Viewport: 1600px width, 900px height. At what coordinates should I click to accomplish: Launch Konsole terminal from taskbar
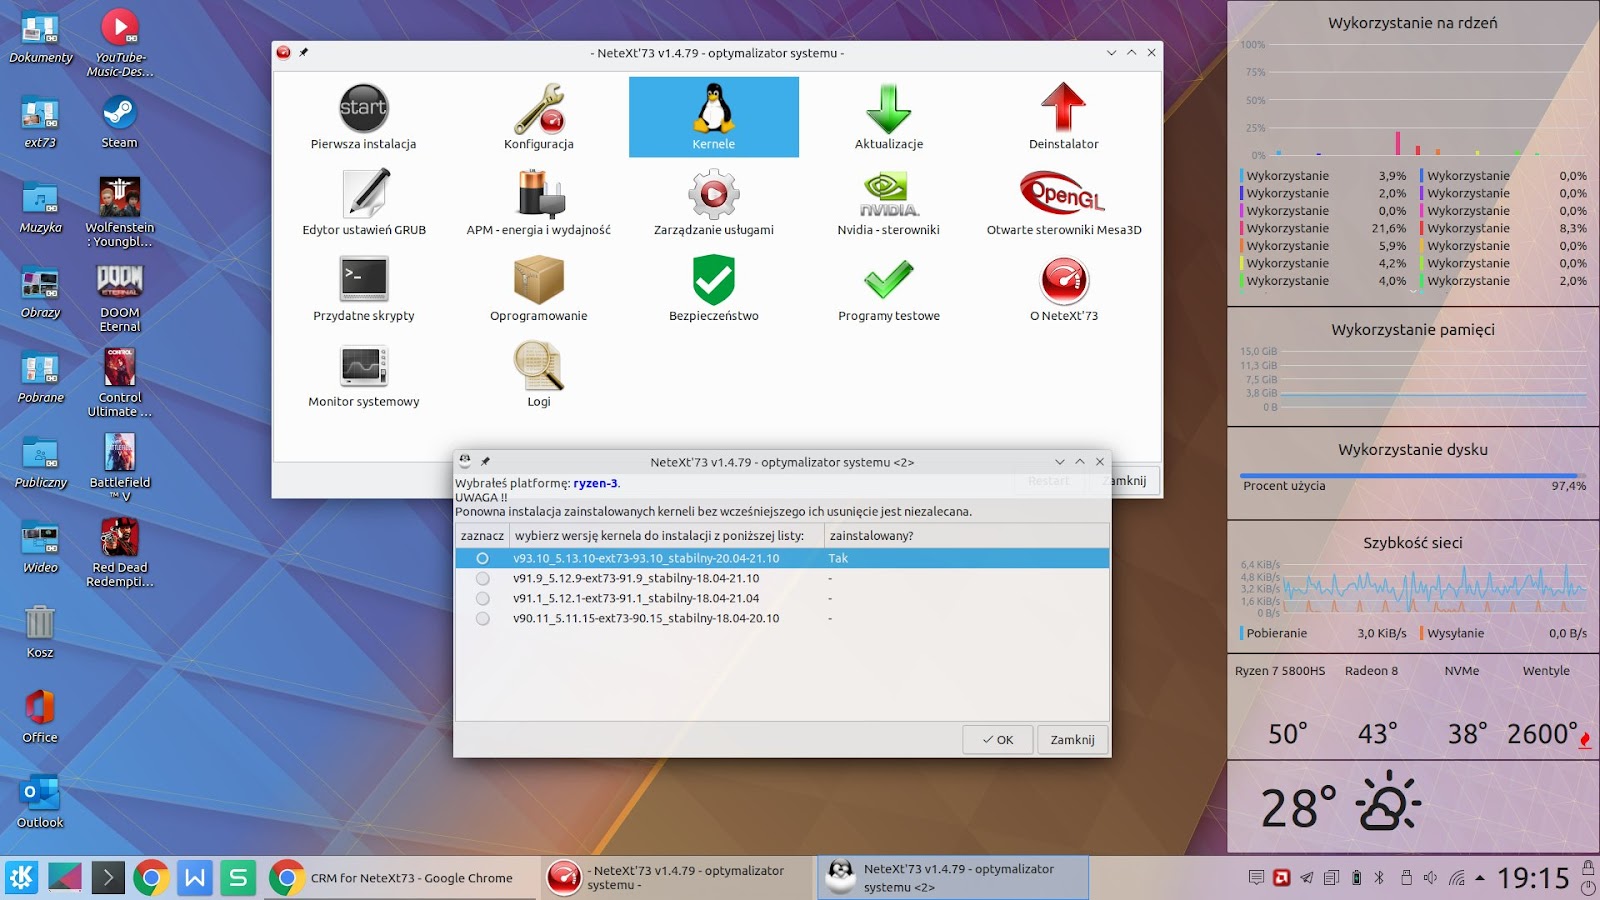[x=108, y=878]
